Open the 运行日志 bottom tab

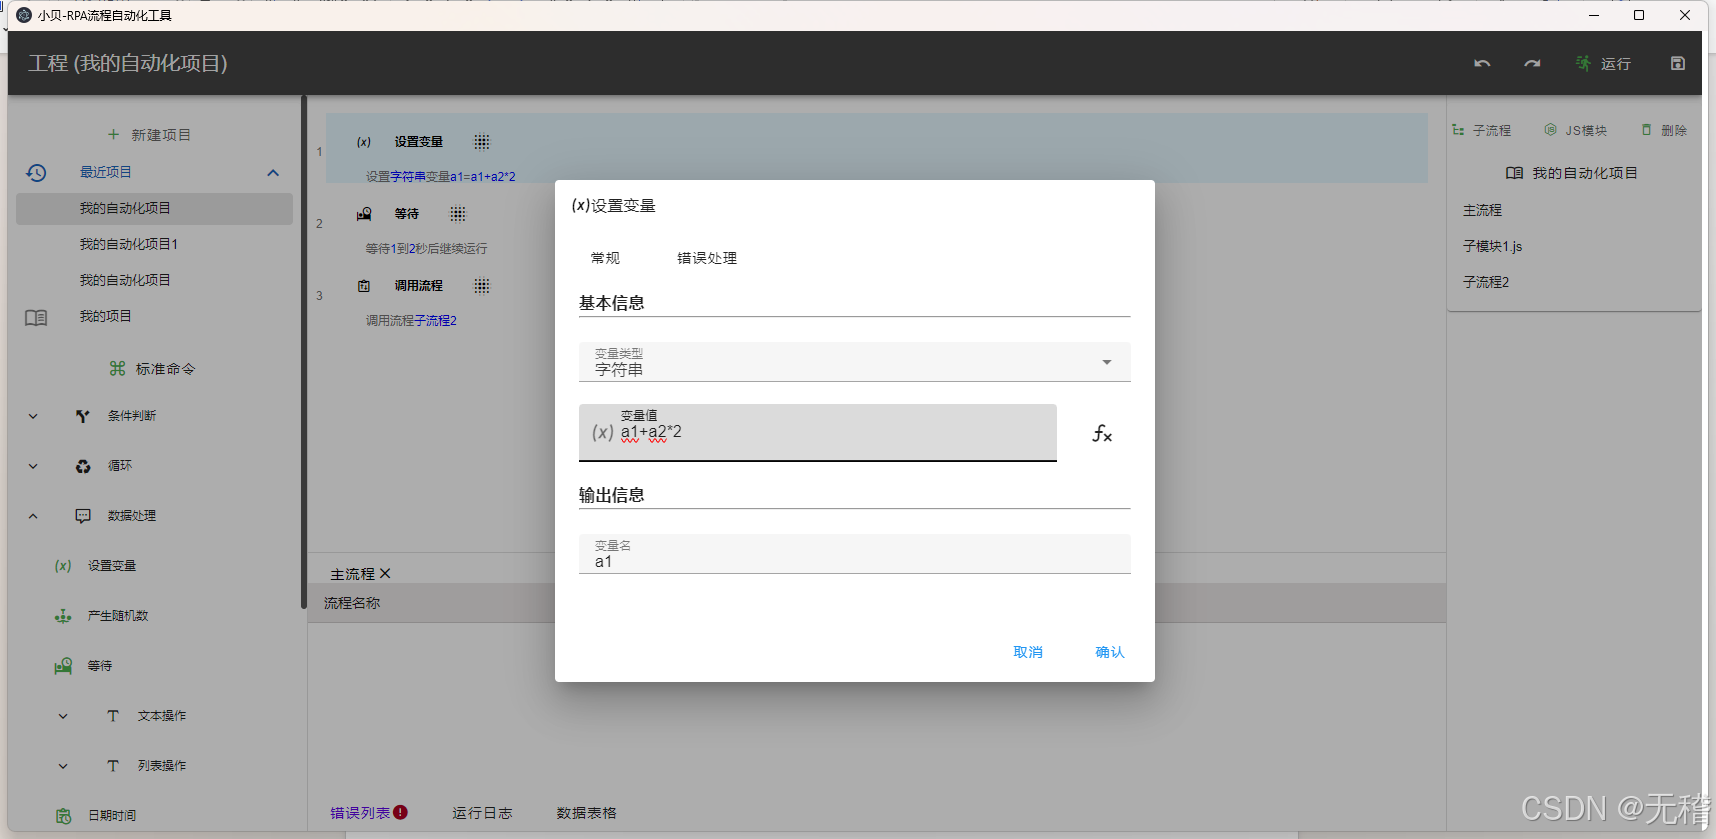tap(482, 813)
